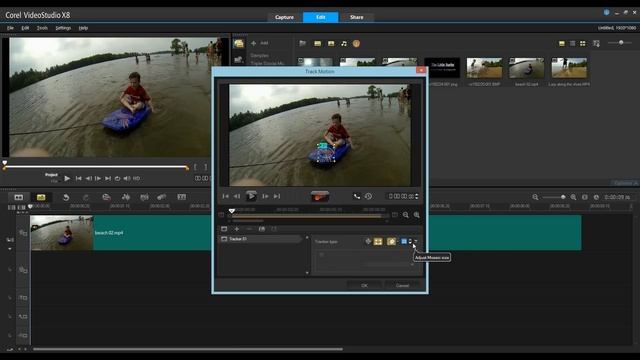Image resolution: width=640 pixels, height=360 pixels.
Task: Open the File menu
Action: pyautogui.click(x=10, y=28)
